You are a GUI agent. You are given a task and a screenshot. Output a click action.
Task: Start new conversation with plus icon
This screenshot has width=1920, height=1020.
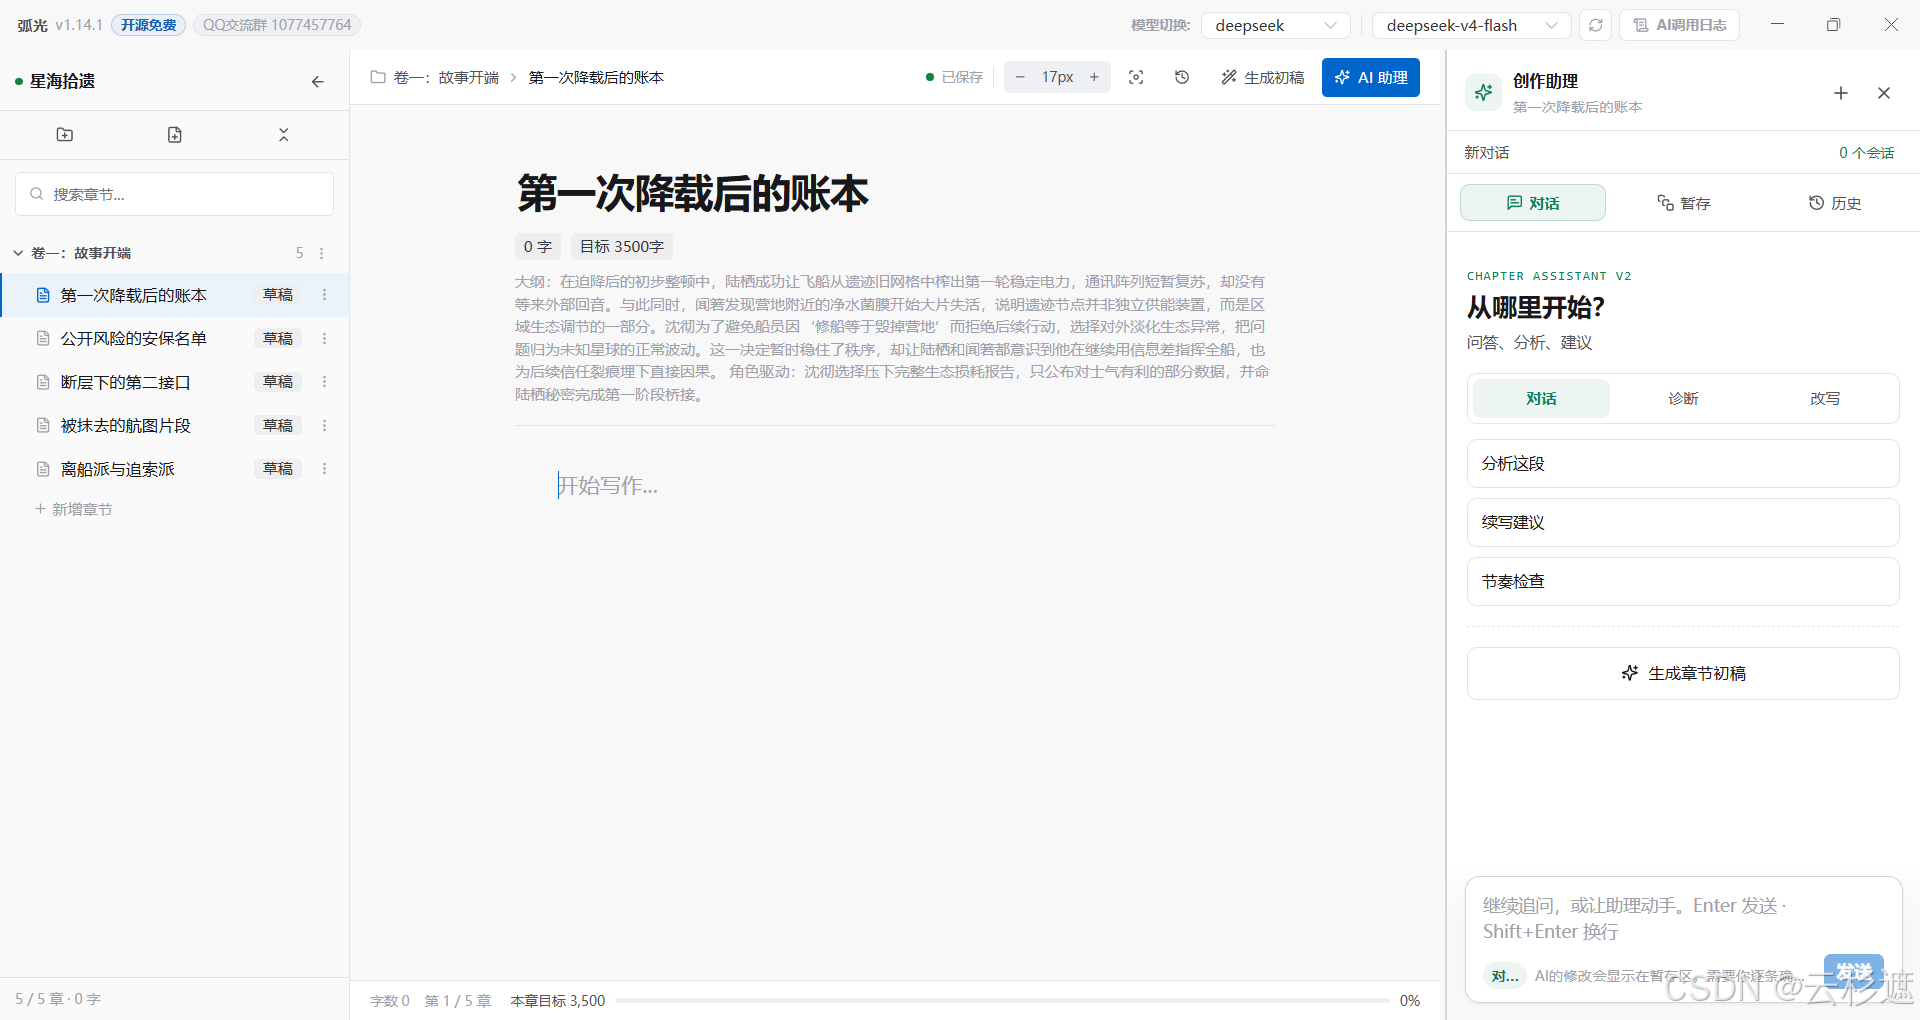(1841, 93)
